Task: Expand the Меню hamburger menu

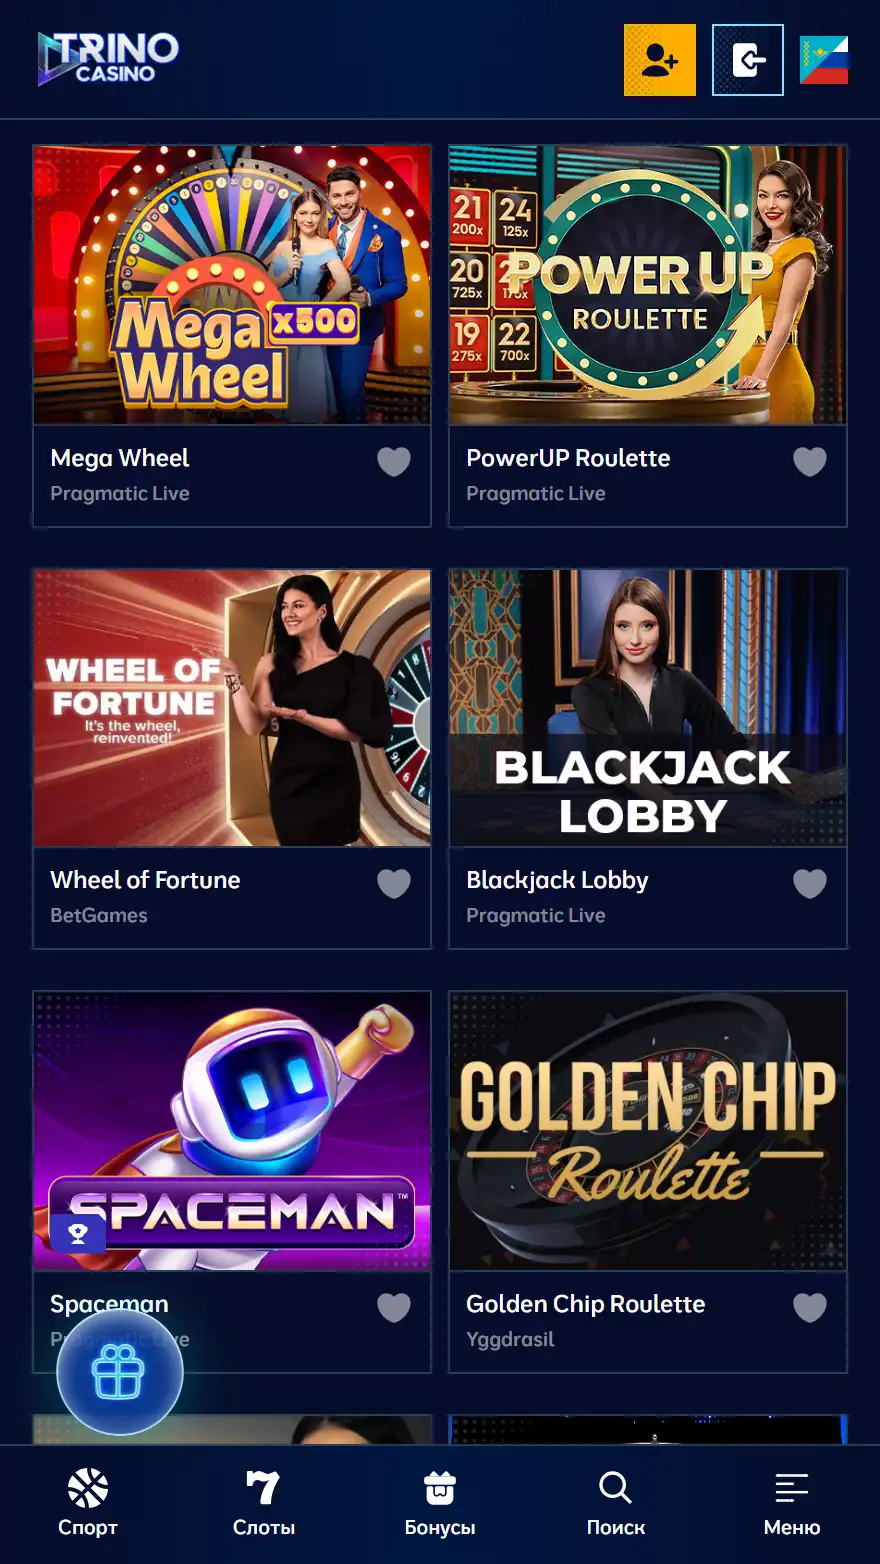Action: (792, 1503)
